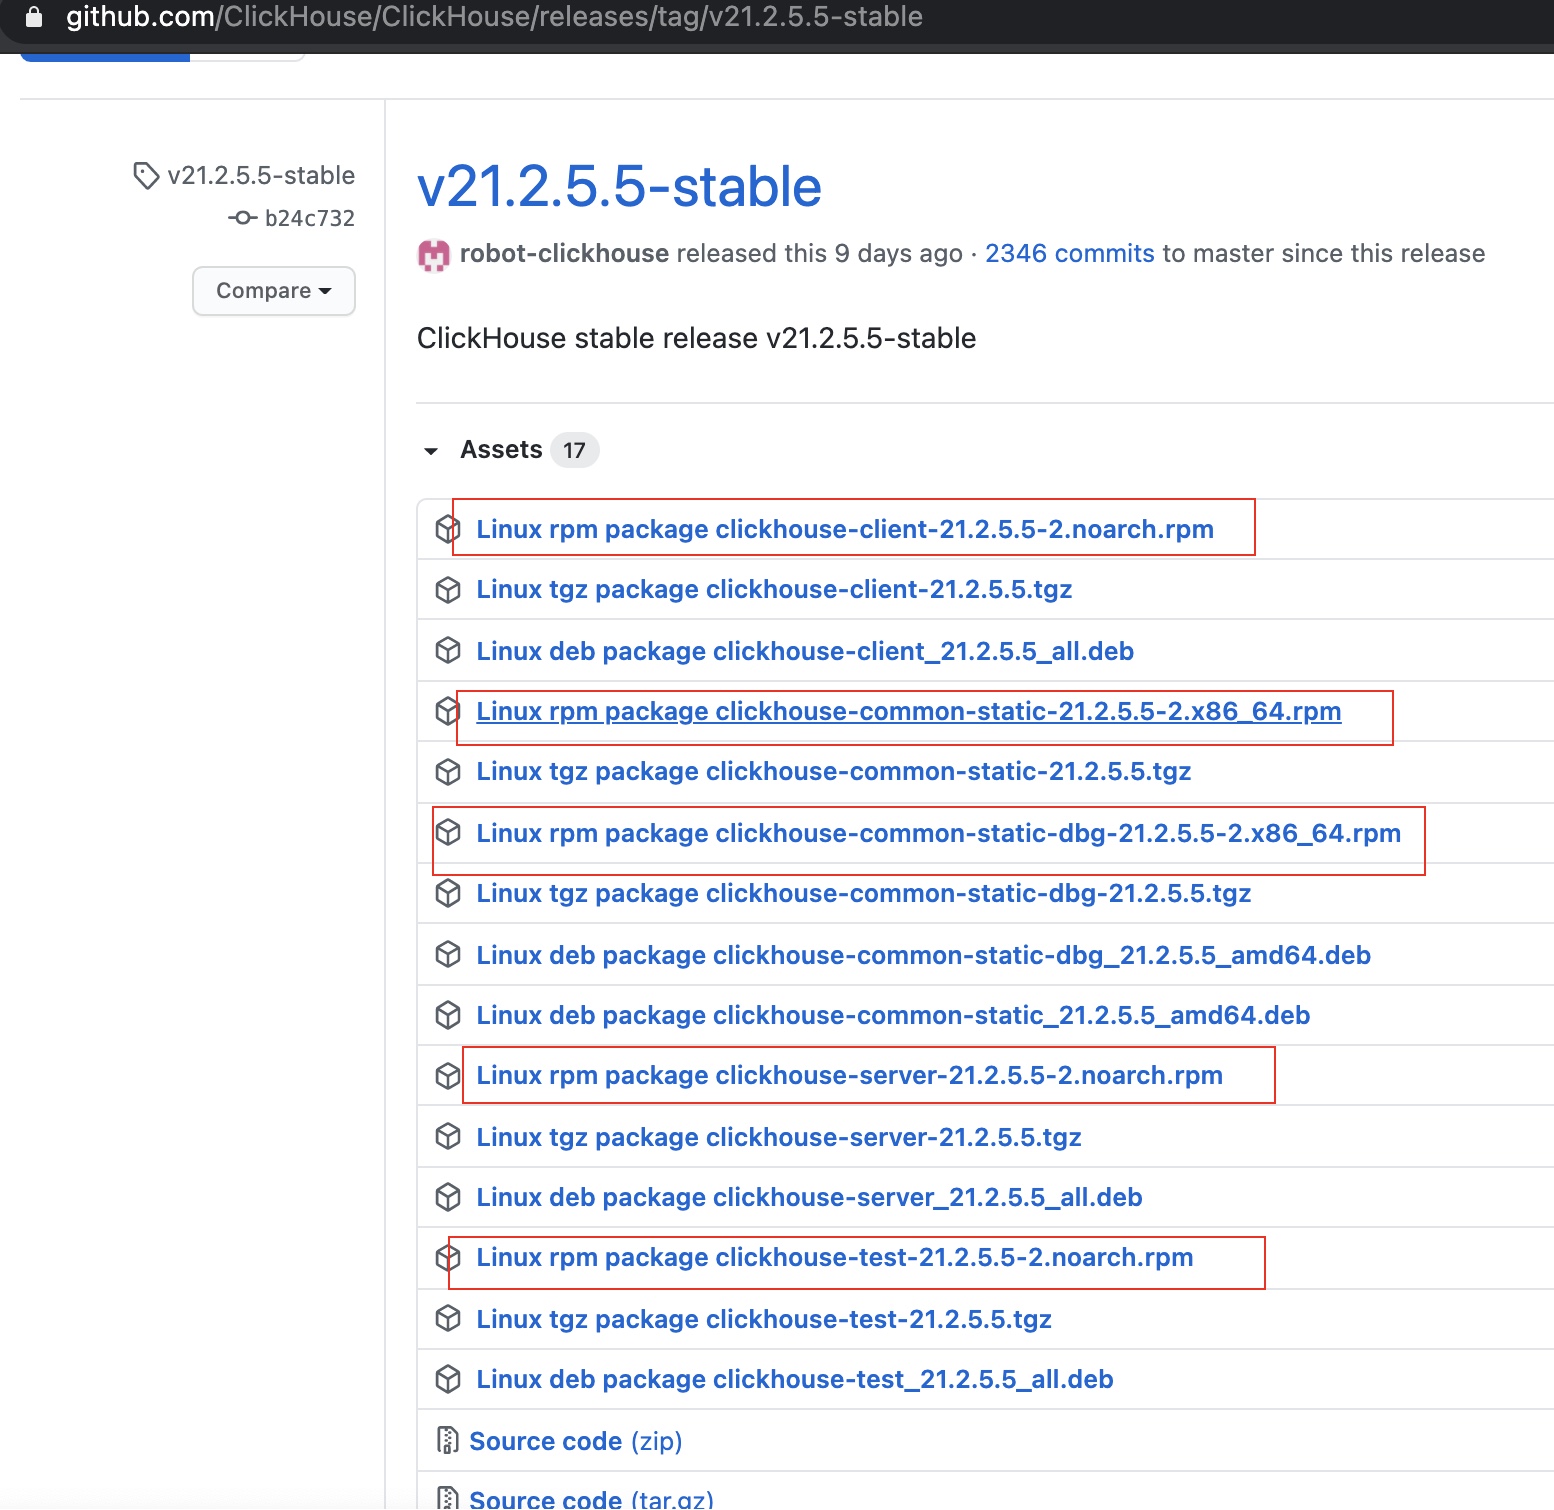Screen dimensions: 1554x1510
Task: Download clickhouse-common-static-dbg_21.2.5.5_amd64.deb
Action: (x=923, y=955)
